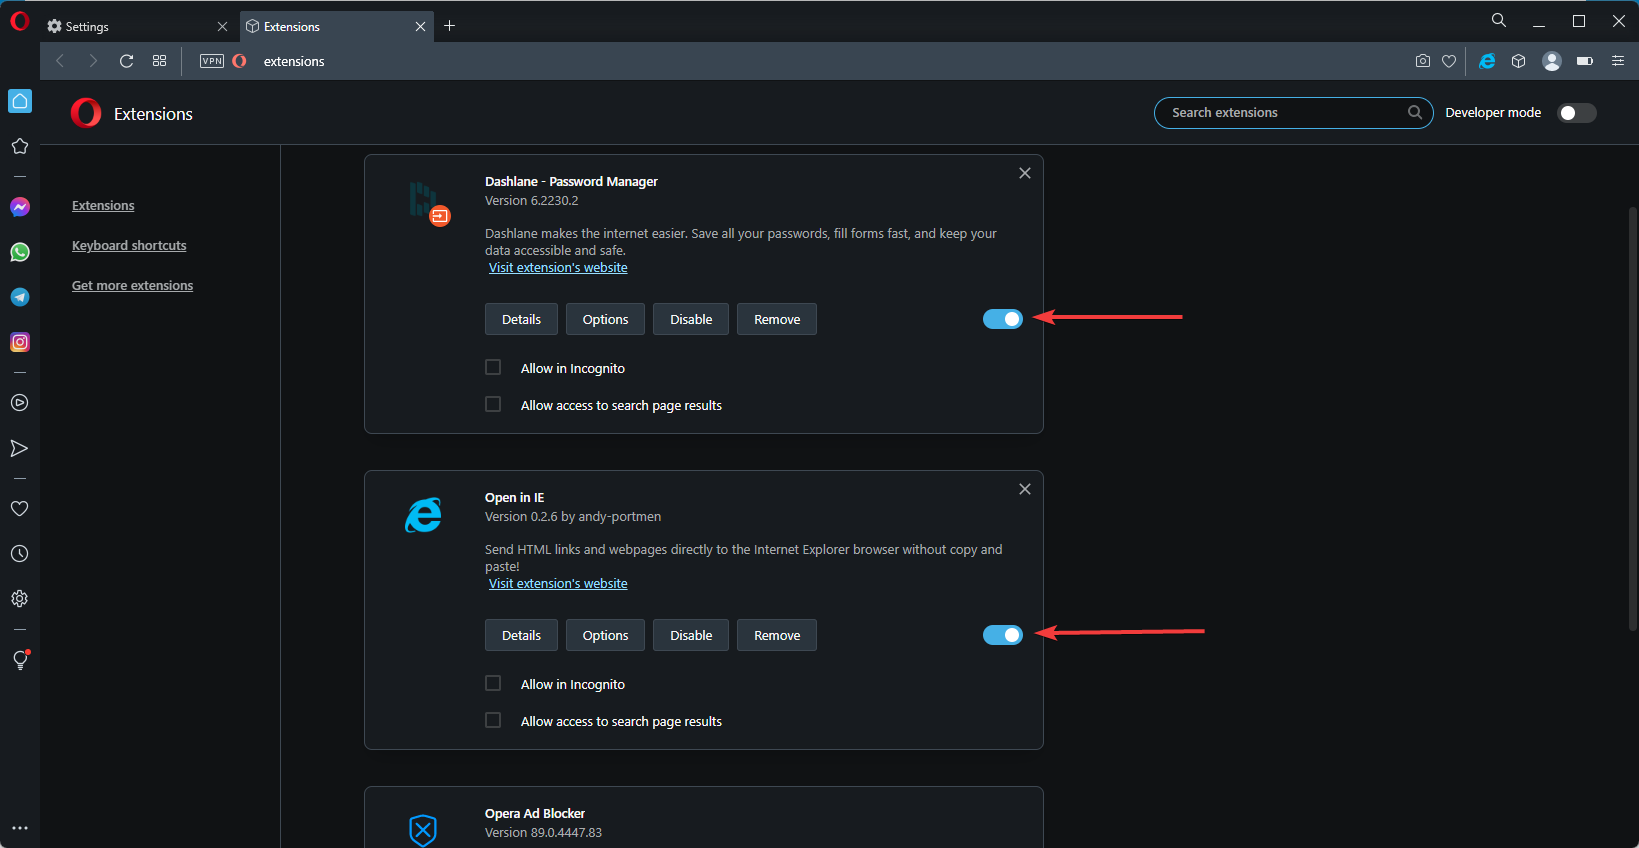
Task: Open Messenger in the sidebar
Action: [20, 207]
